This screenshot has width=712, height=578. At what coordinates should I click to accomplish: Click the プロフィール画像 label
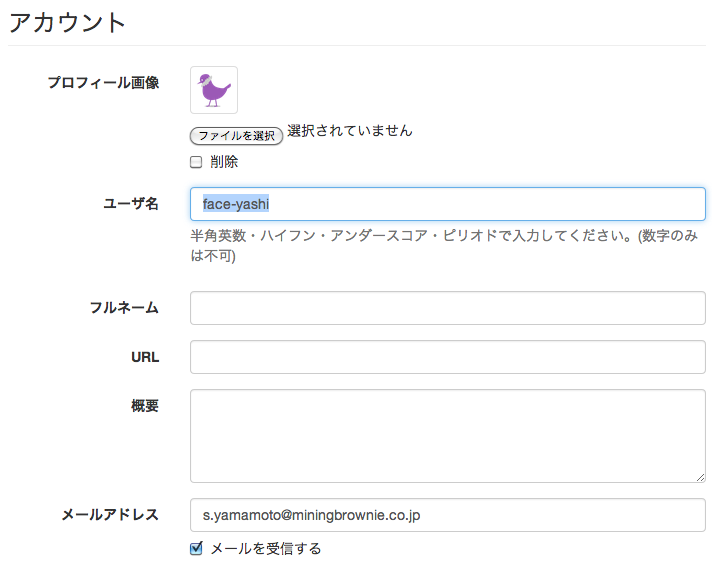tap(103, 83)
